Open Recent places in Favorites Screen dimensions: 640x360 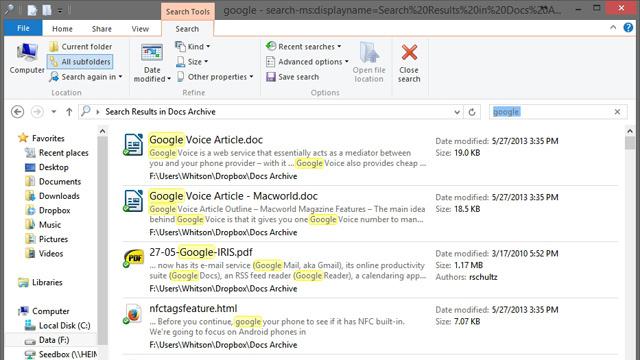coord(57,153)
